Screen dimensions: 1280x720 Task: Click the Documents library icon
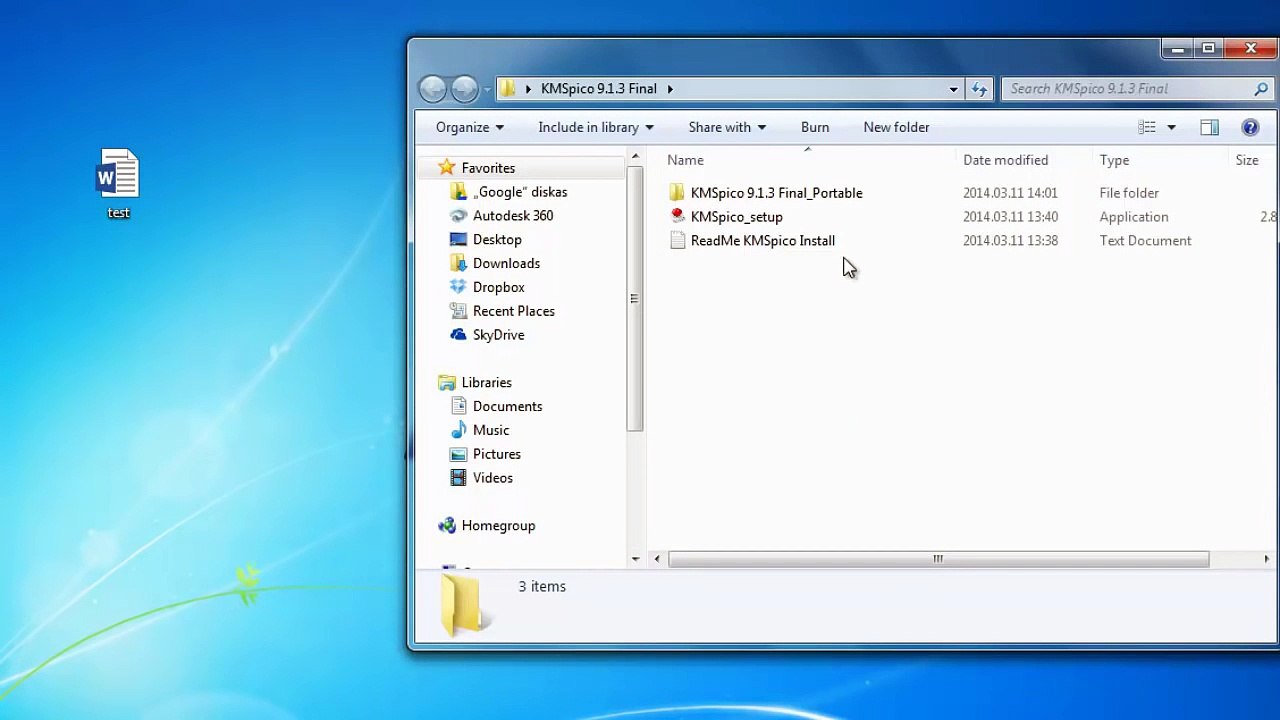point(458,406)
